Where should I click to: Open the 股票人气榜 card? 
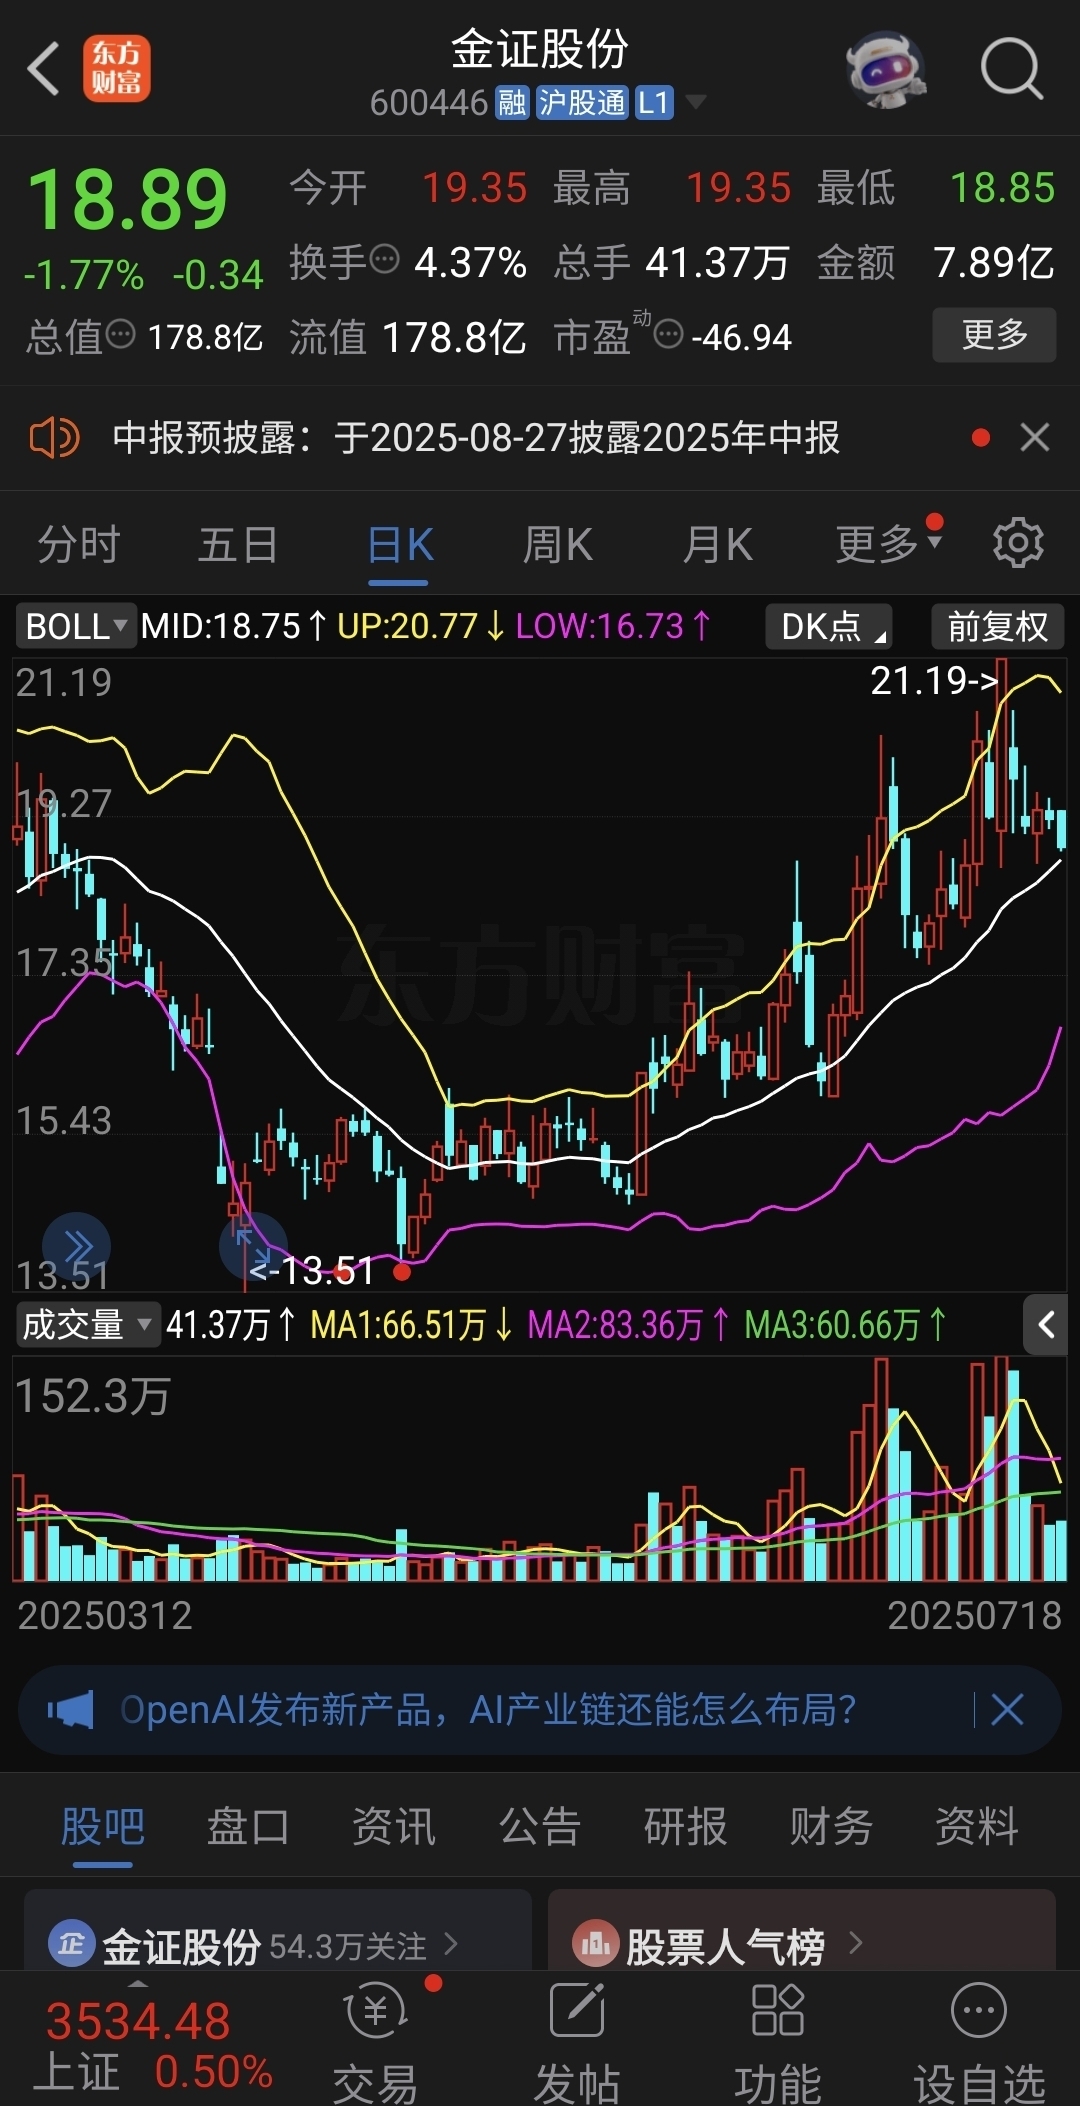point(802,1931)
